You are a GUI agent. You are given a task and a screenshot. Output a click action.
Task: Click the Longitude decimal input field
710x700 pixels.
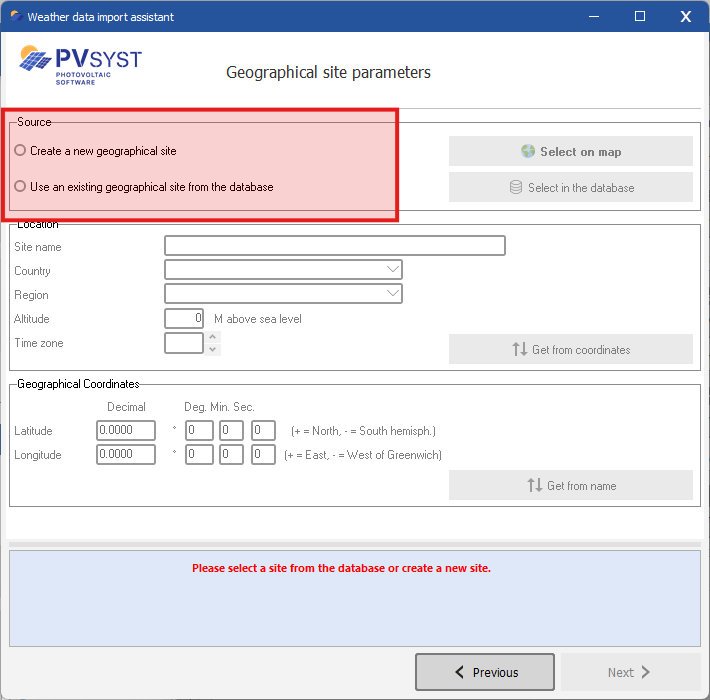[126, 455]
